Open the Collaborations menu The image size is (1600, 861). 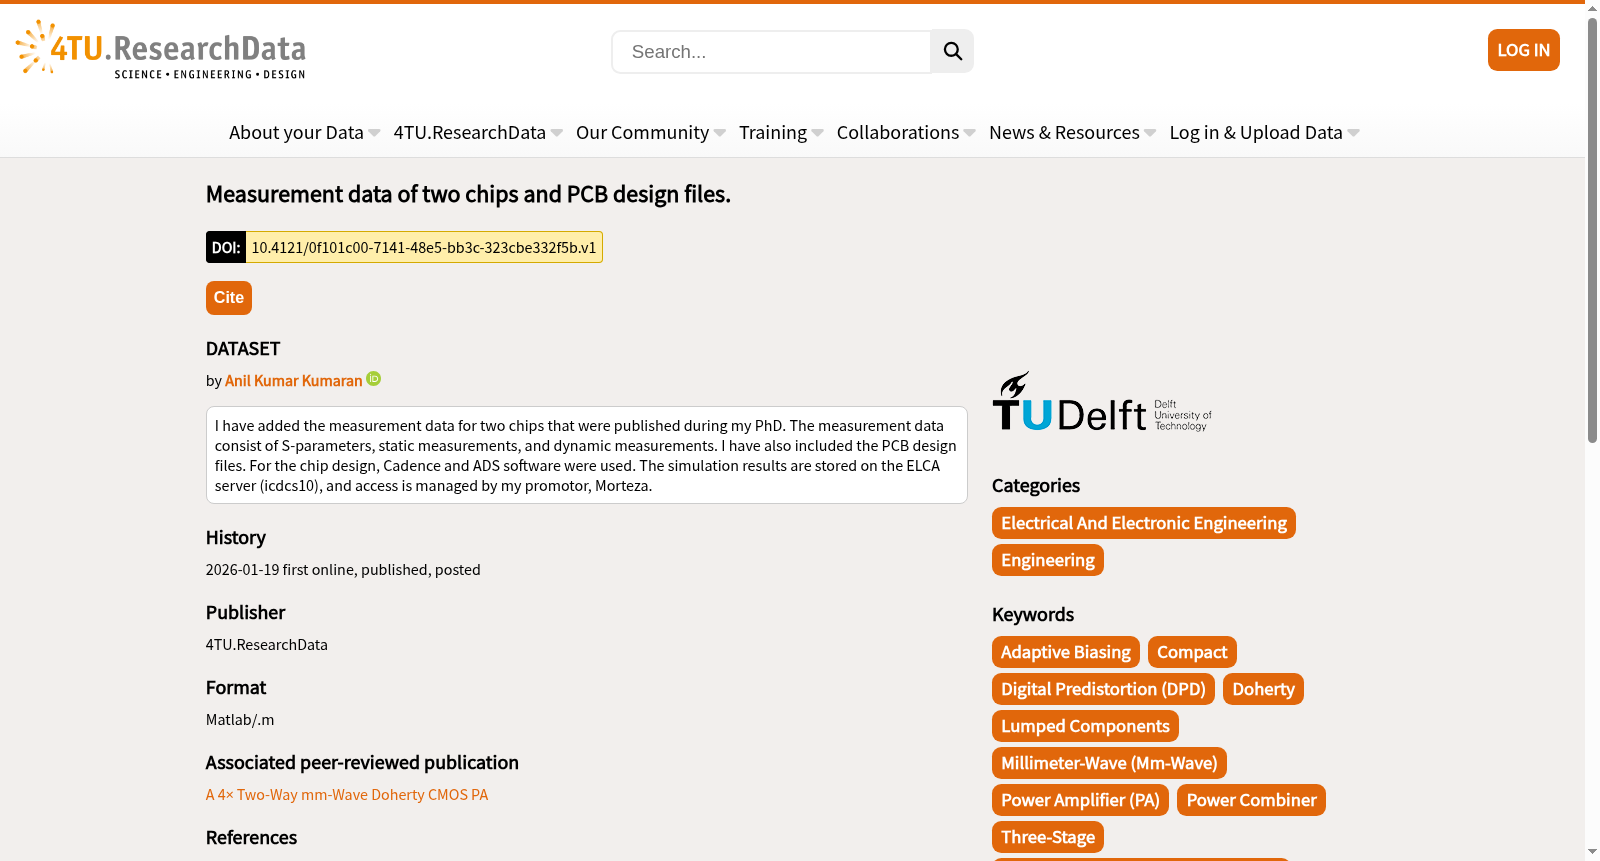pos(898,132)
